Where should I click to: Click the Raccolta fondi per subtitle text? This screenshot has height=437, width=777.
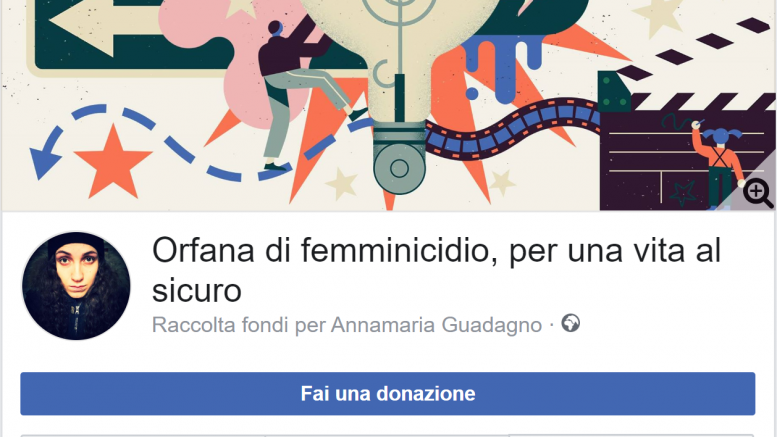pyautogui.click(x=239, y=325)
